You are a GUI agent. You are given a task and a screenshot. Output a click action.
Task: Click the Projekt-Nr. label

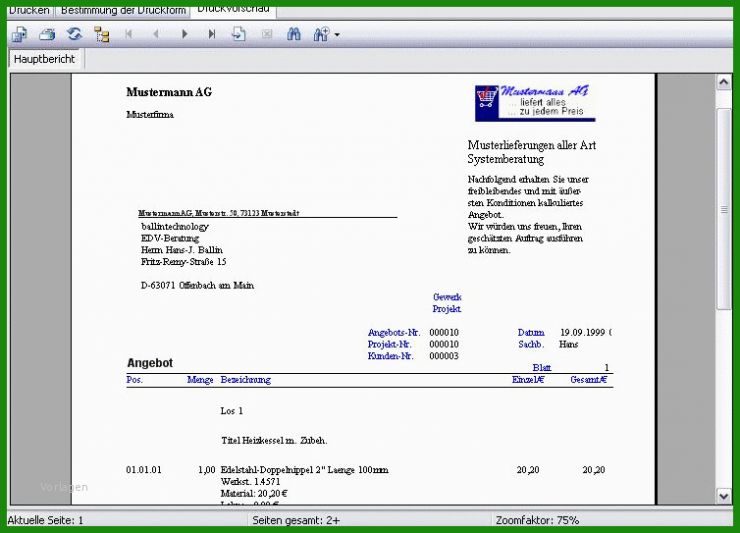pyautogui.click(x=389, y=344)
